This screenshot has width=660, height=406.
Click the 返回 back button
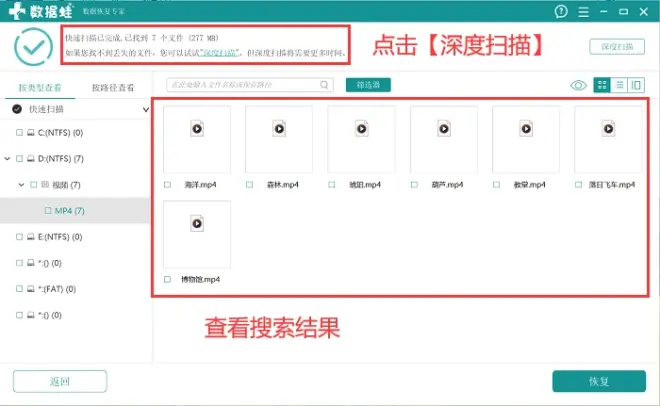coord(60,381)
